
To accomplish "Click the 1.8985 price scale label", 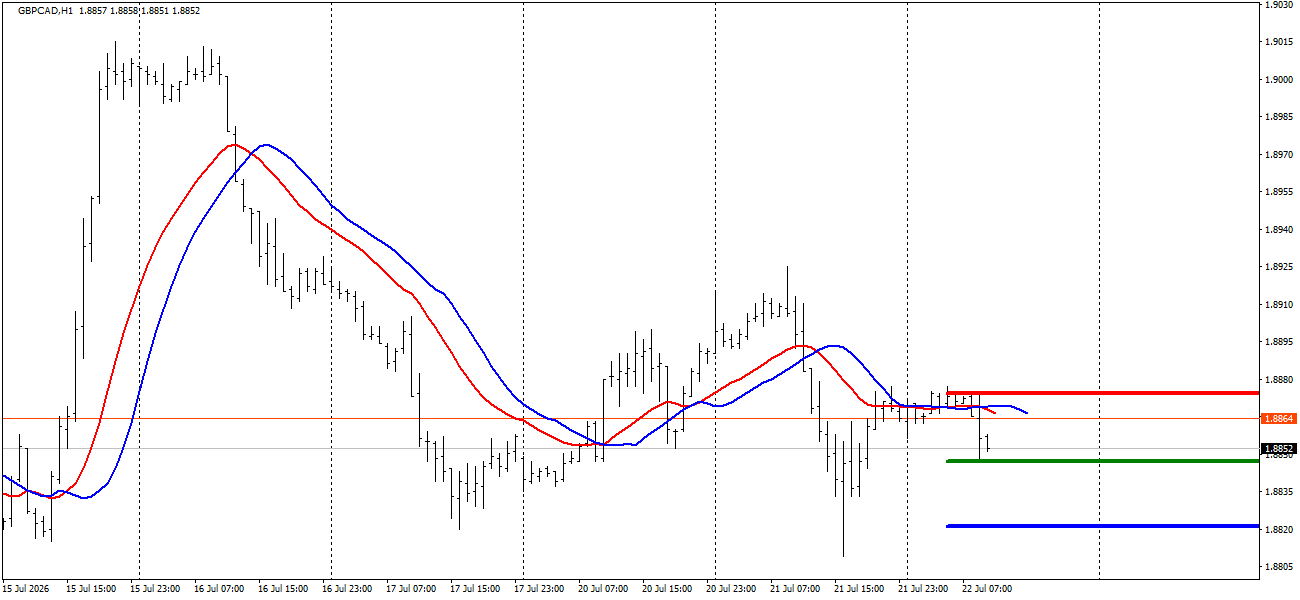I will coord(1278,117).
